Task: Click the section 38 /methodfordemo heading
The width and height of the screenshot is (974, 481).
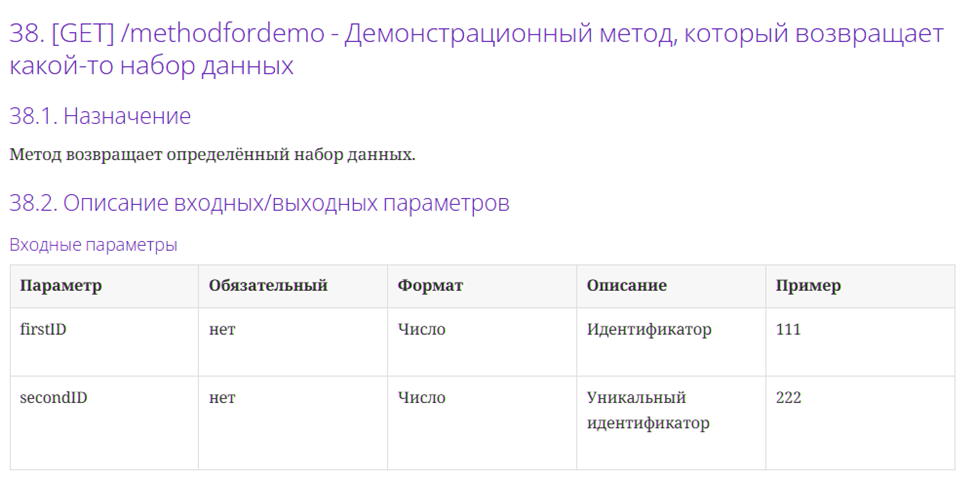Action: tap(476, 49)
